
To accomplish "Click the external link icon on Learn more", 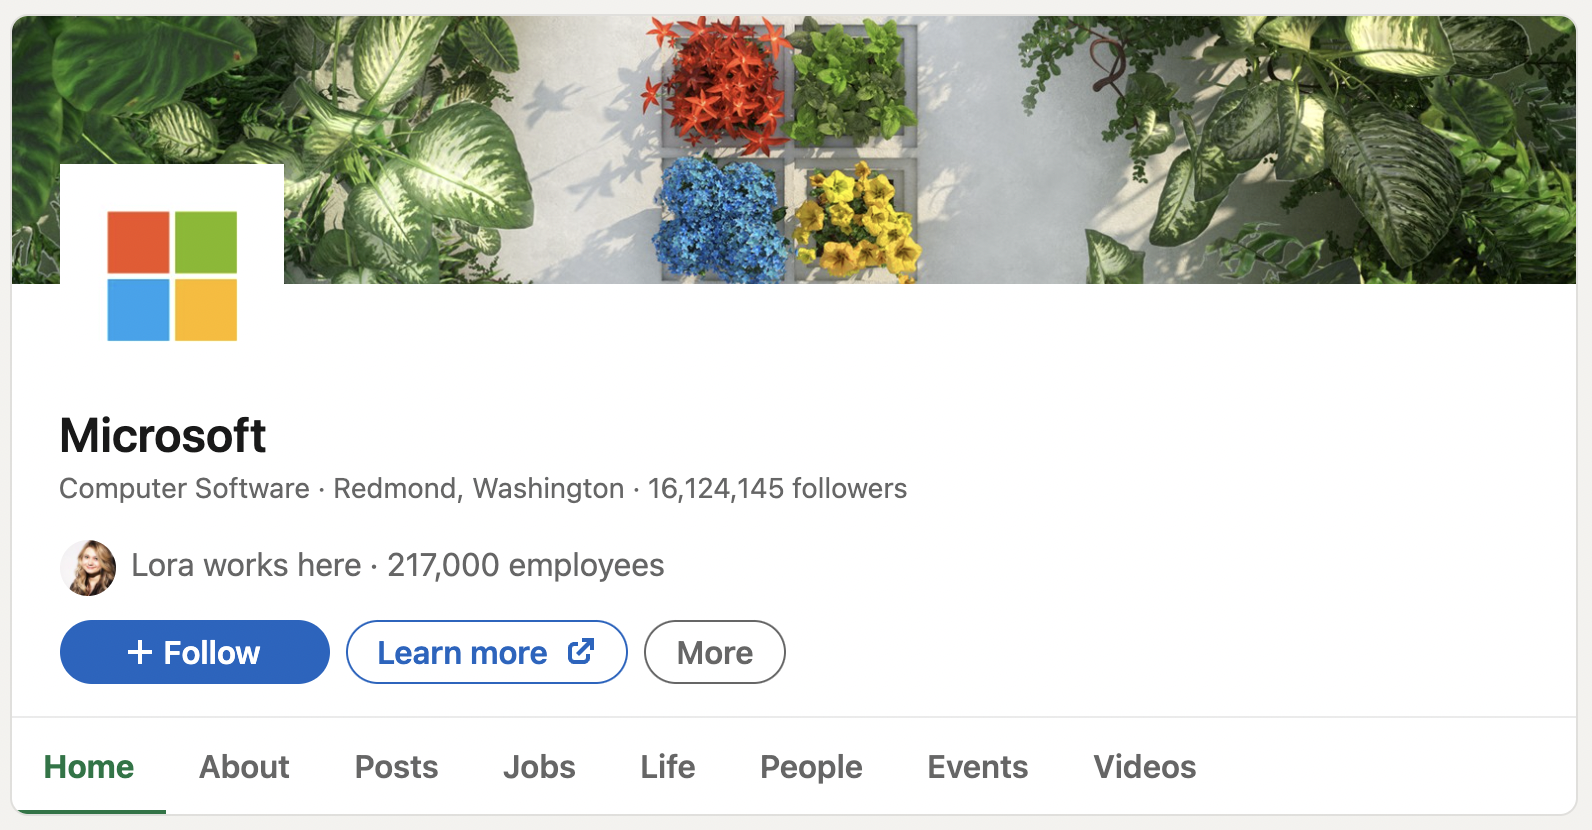I will tap(581, 652).
